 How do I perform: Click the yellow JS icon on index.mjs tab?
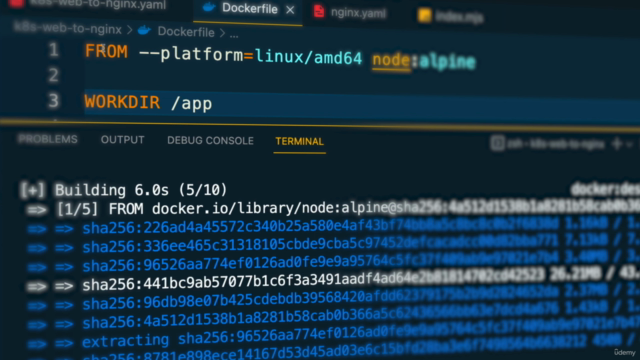[424, 16]
